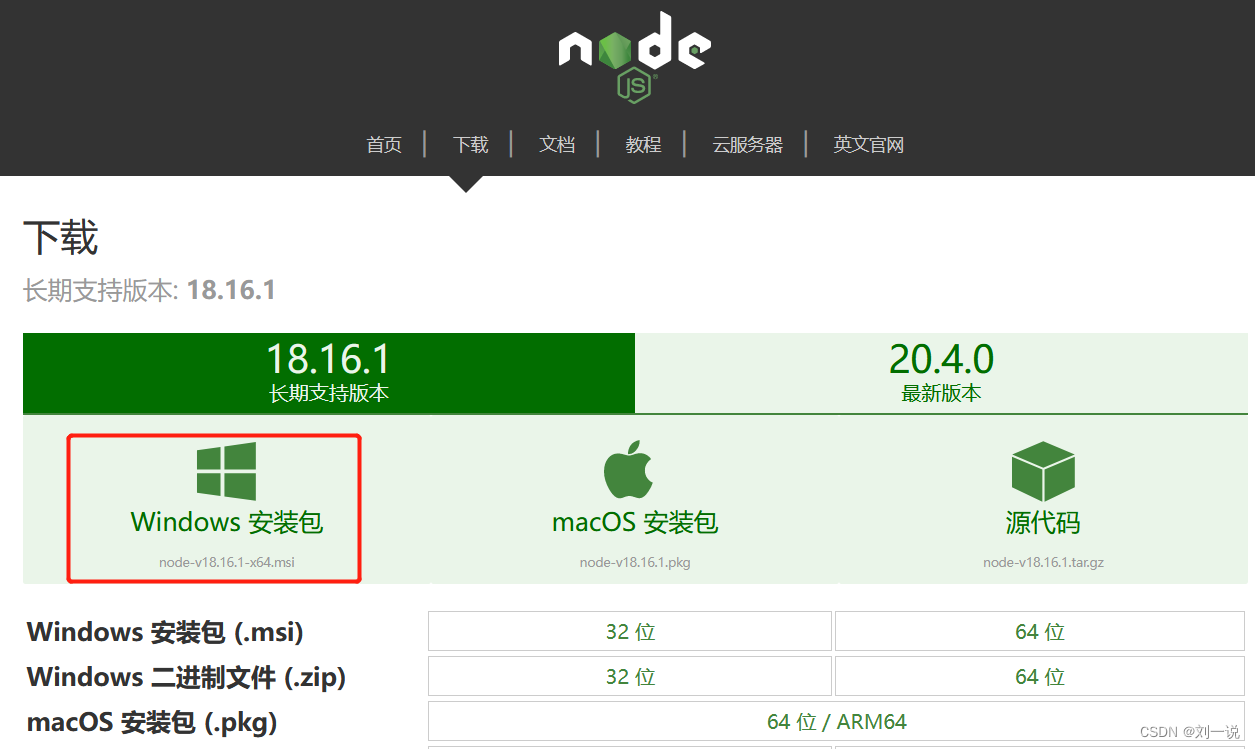Click the source code box icon
Screen dimensions: 1255x749
[1043, 471]
